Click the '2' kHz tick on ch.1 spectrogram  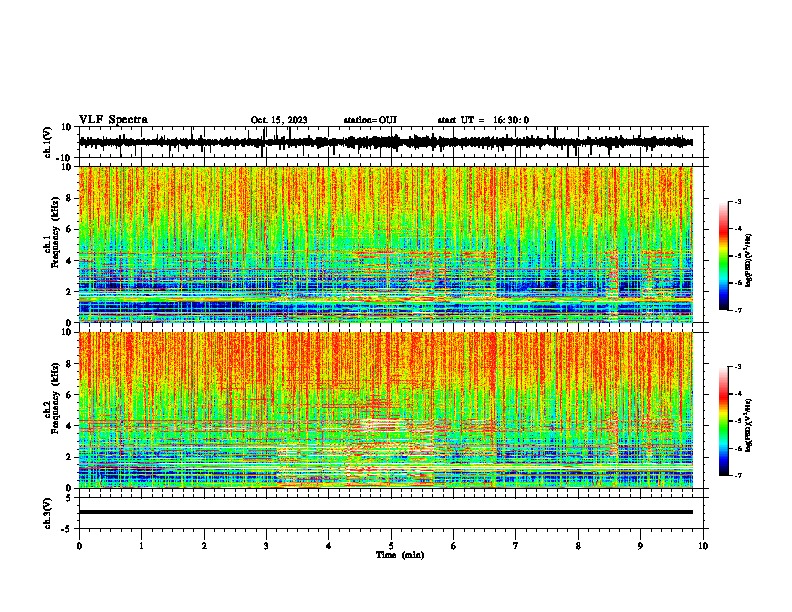click(69, 291)
